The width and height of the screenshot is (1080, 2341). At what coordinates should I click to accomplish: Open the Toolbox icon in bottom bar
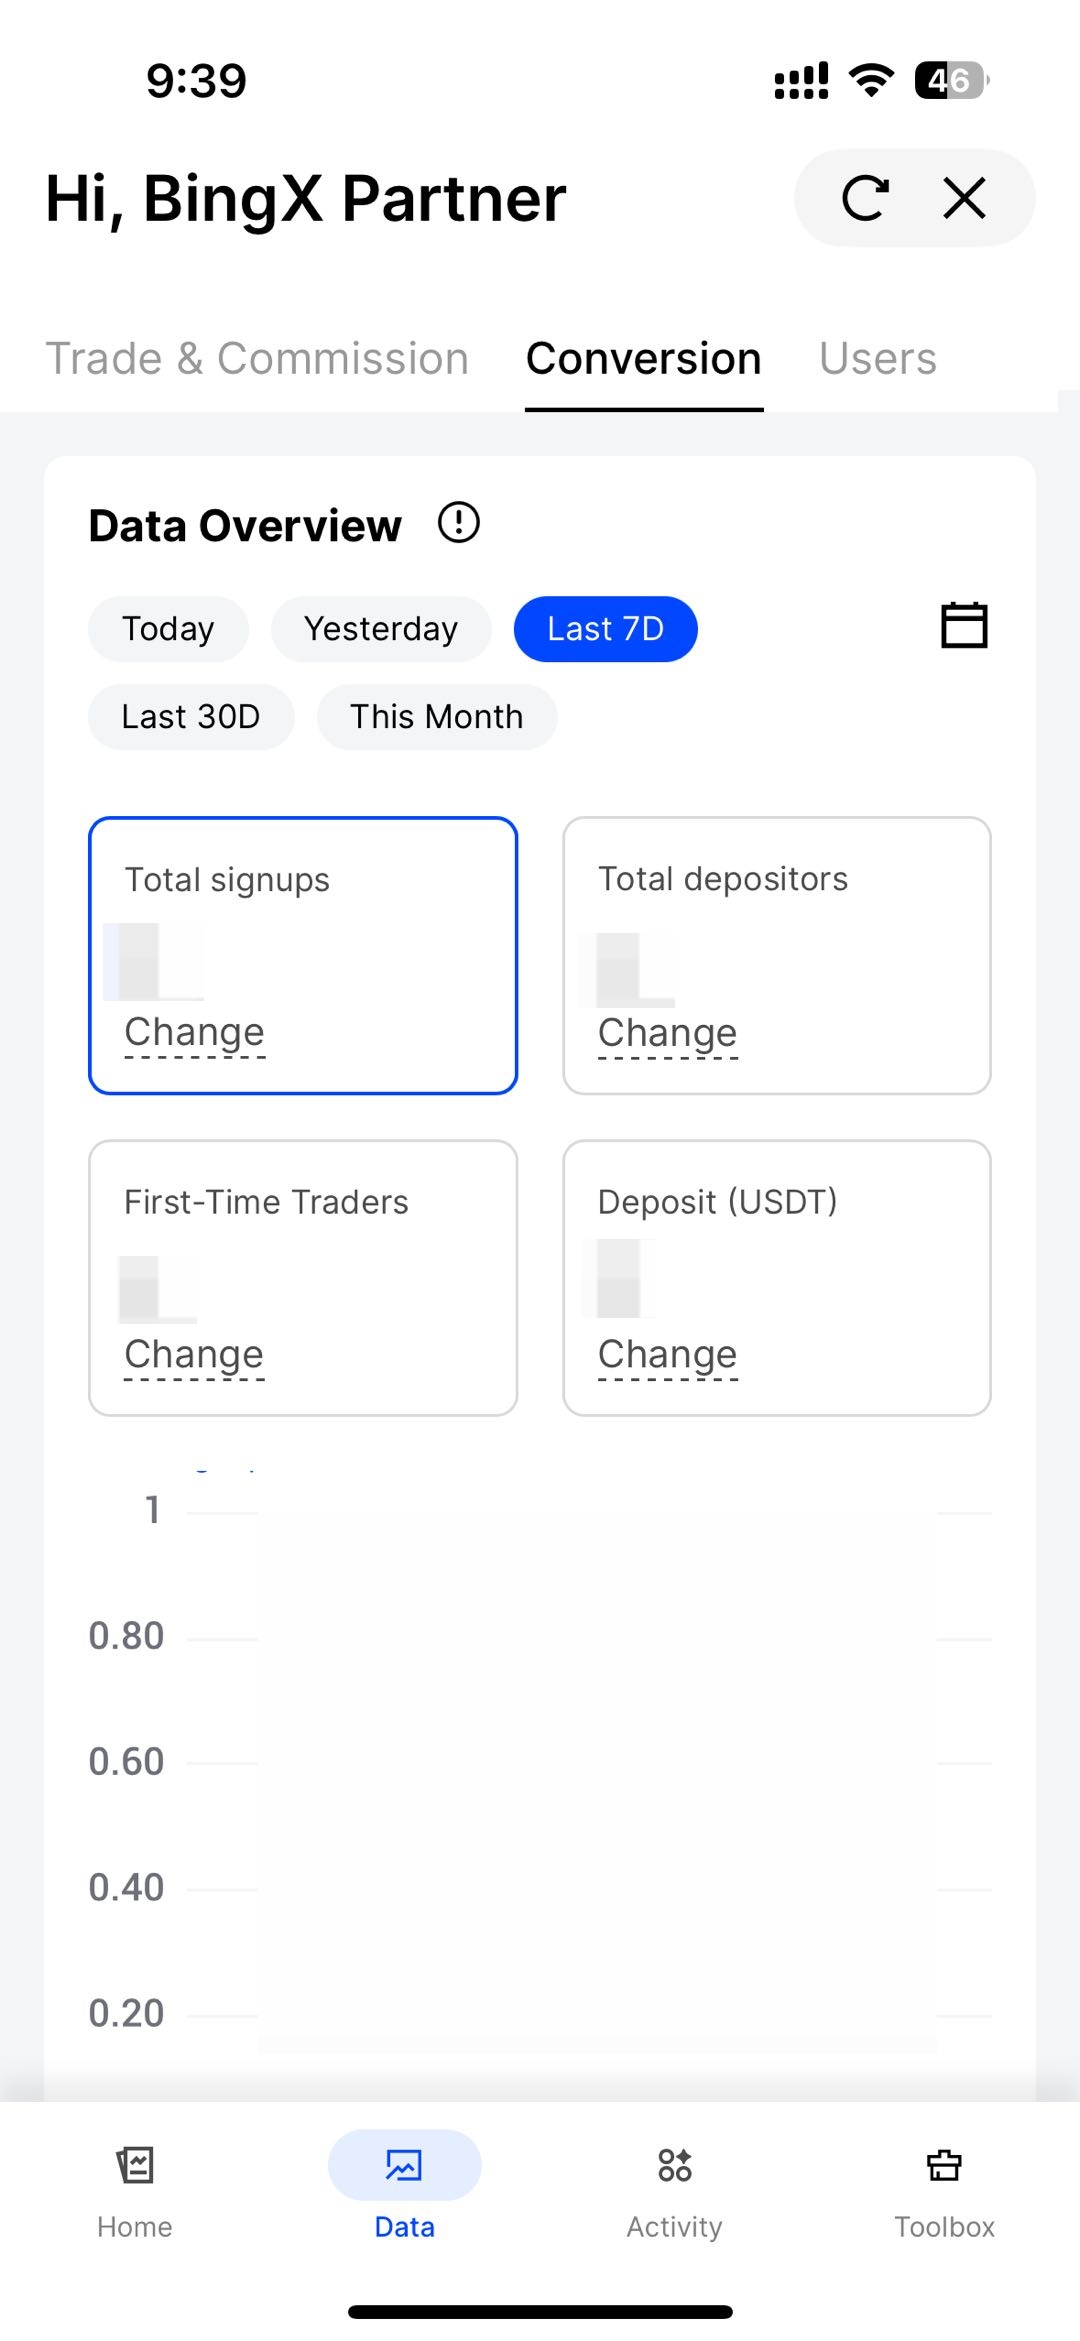(944, 2166)
